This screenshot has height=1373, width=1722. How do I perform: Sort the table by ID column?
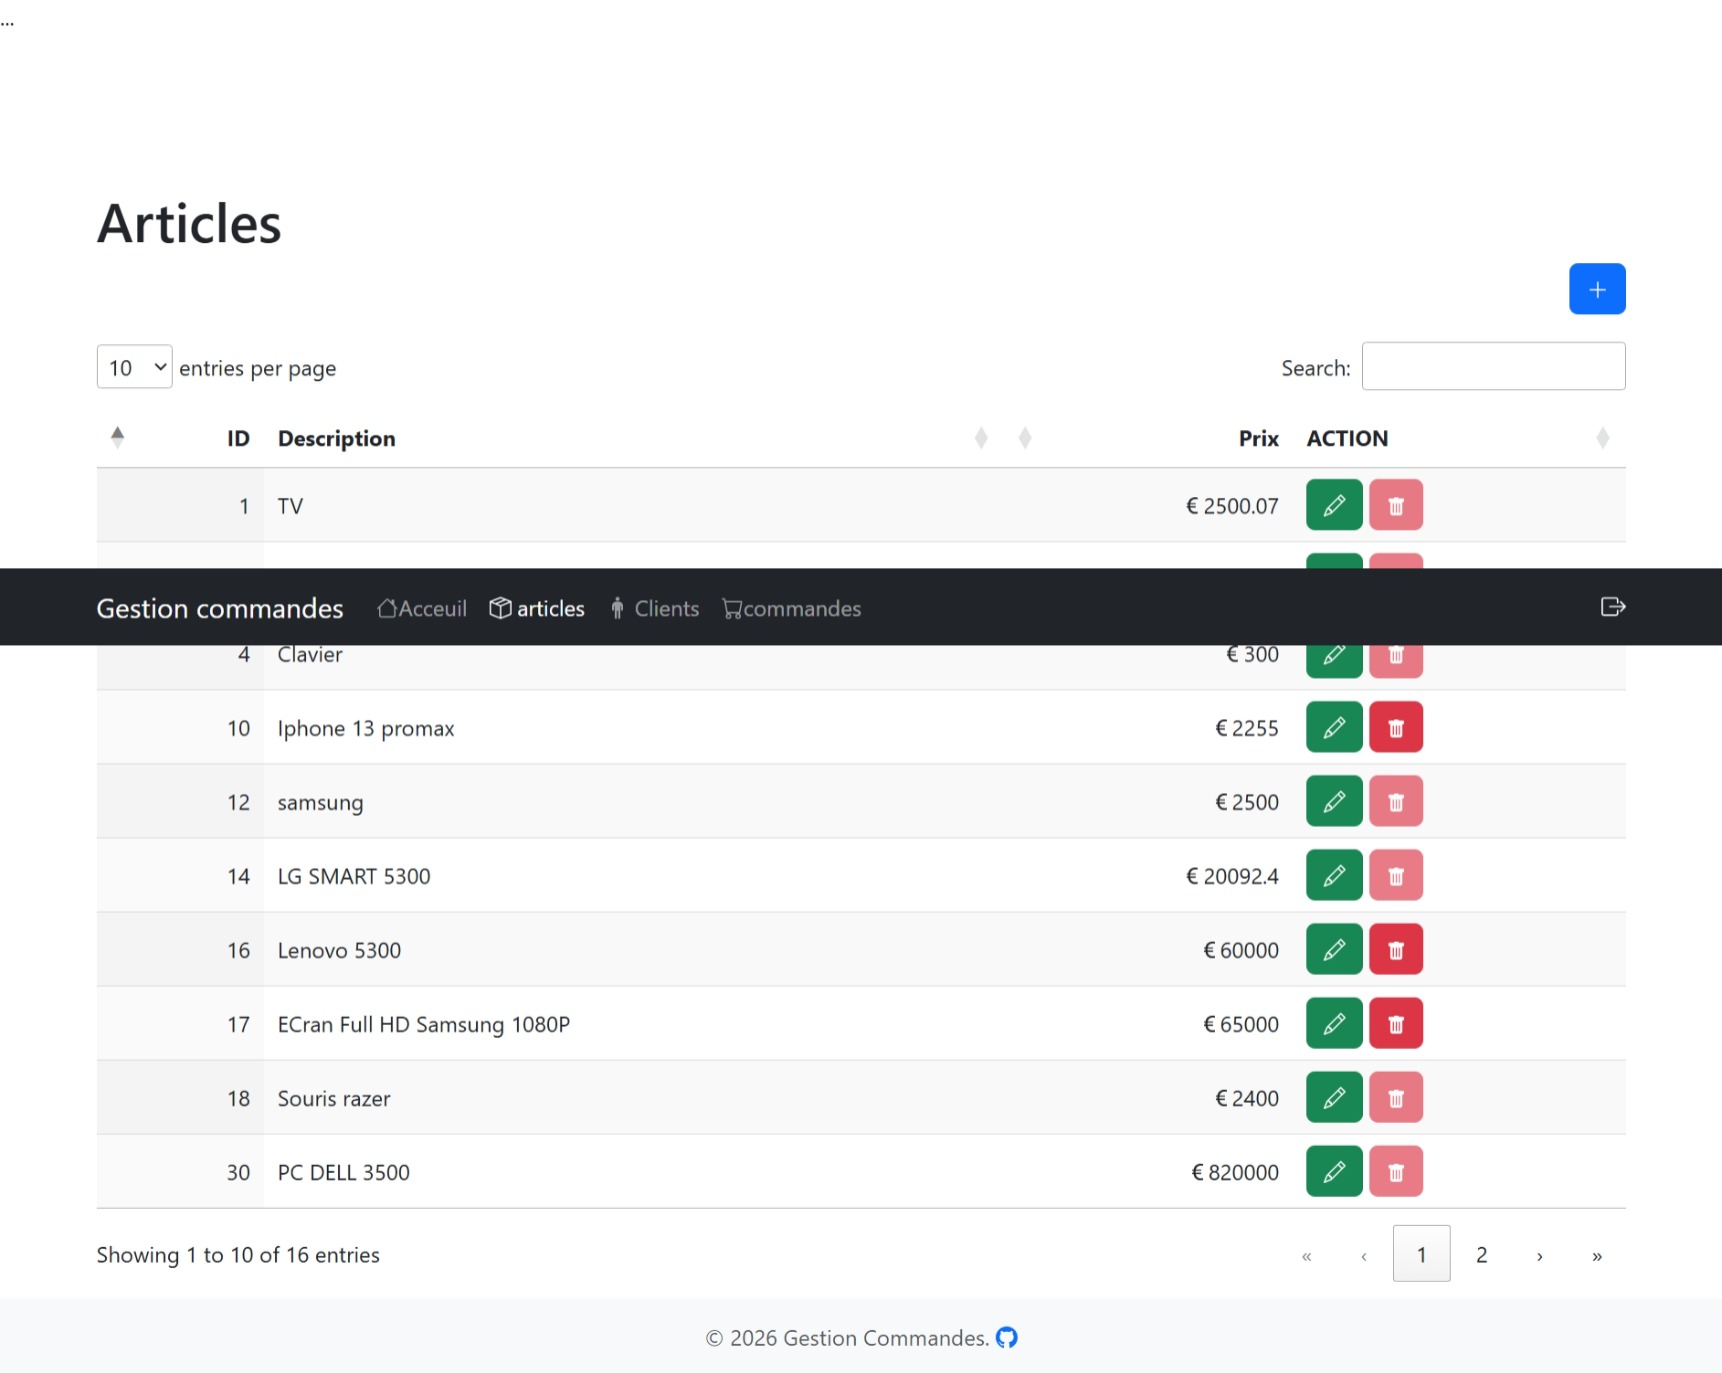(237, 438)
